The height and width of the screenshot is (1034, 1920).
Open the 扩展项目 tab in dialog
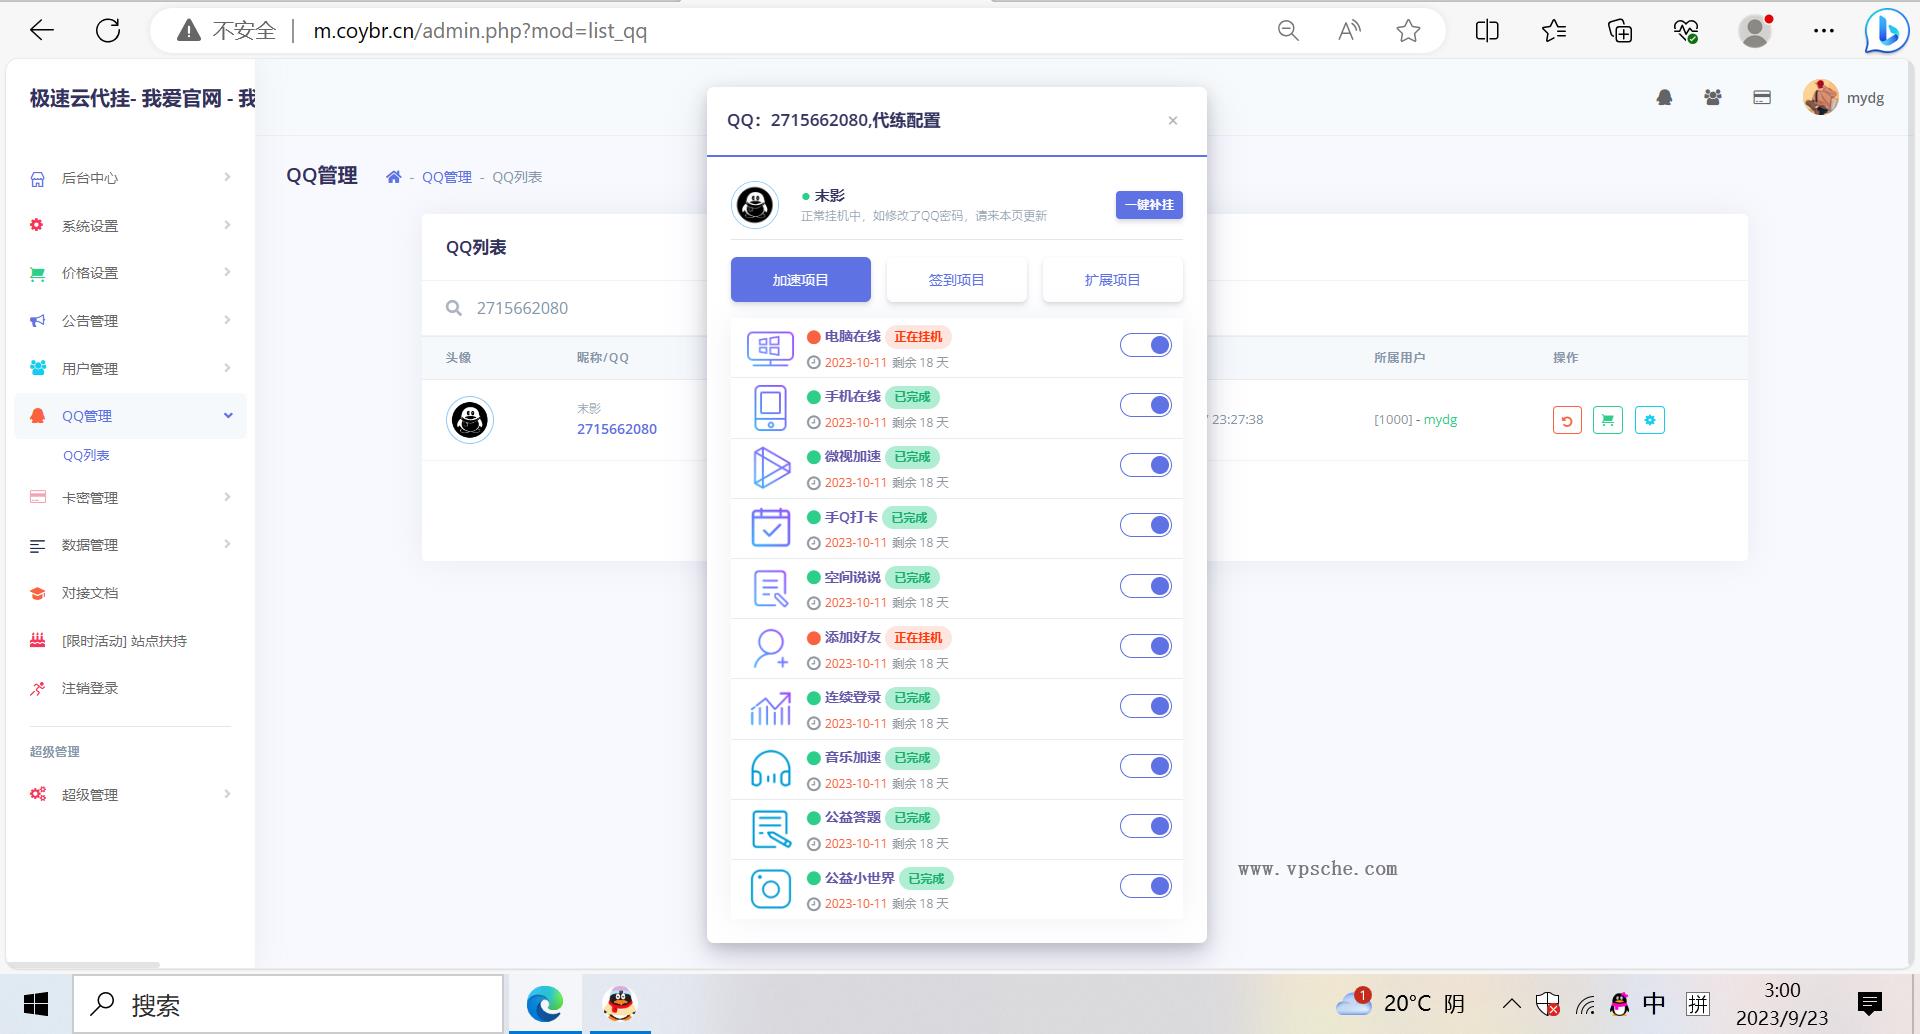pyautogui.click(x=1112, y=279)
